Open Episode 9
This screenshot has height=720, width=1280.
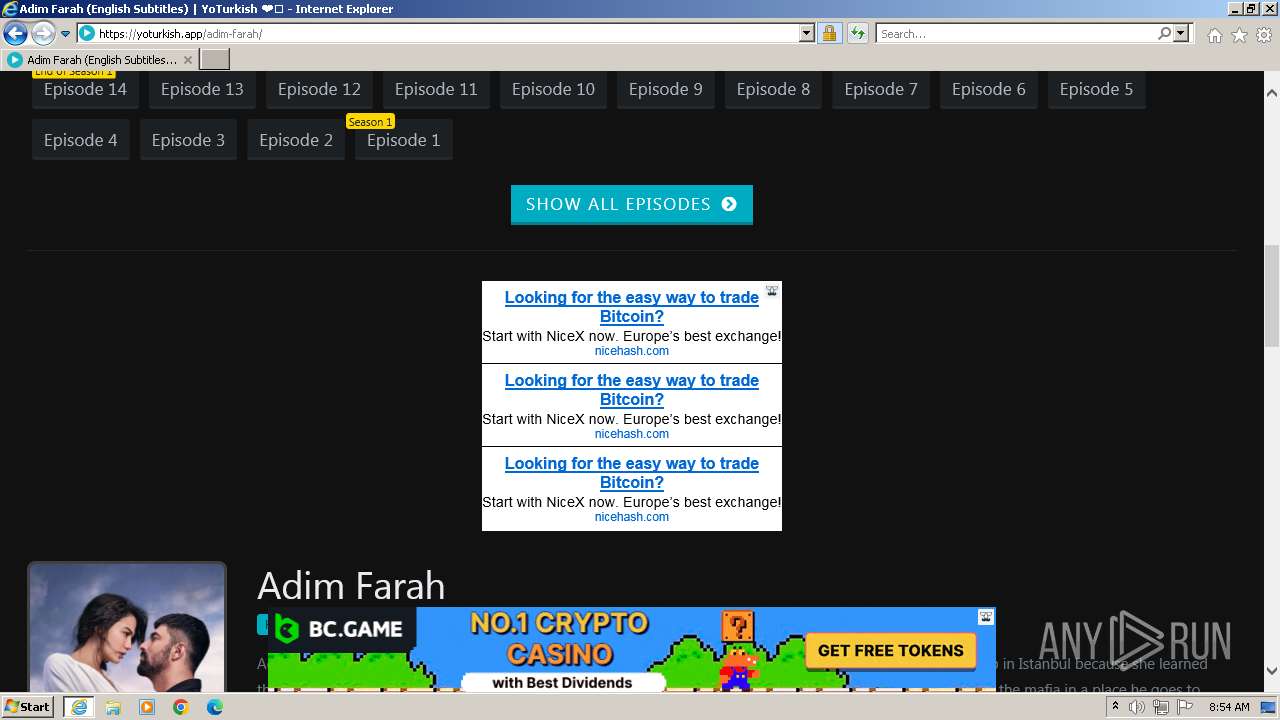(665, 89)
